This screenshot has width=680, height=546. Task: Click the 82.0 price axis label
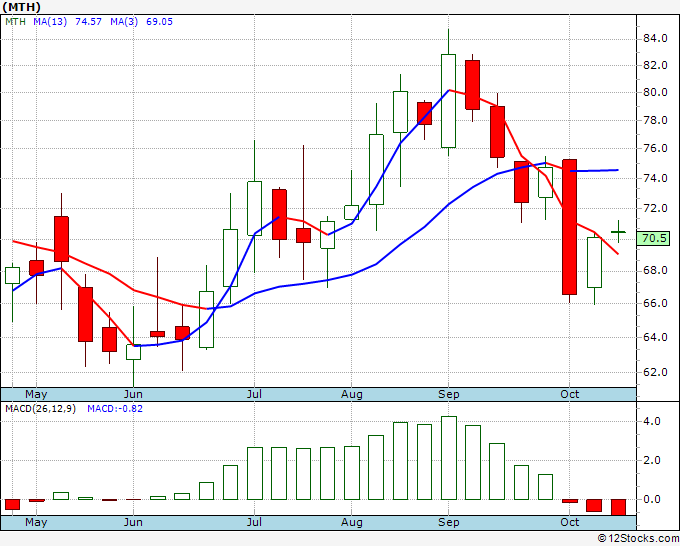(655, 65)
